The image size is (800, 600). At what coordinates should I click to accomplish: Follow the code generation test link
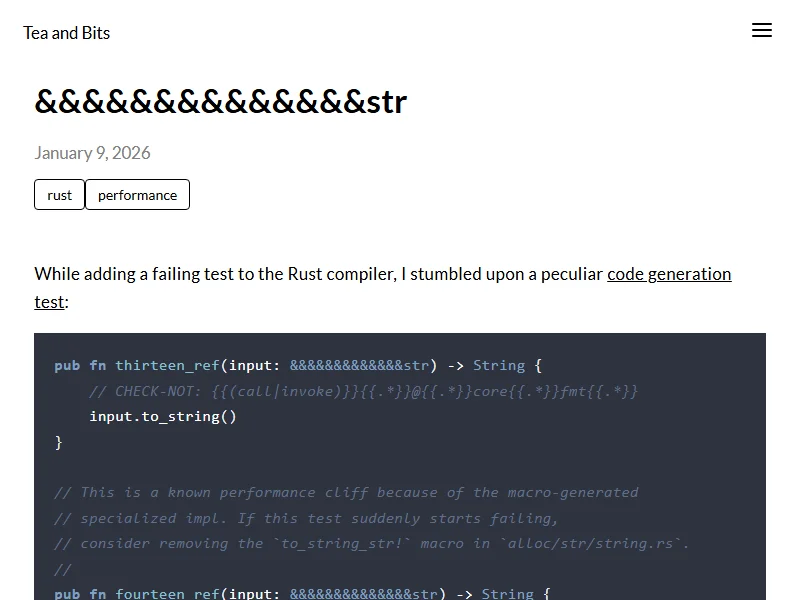coord(668,274)
